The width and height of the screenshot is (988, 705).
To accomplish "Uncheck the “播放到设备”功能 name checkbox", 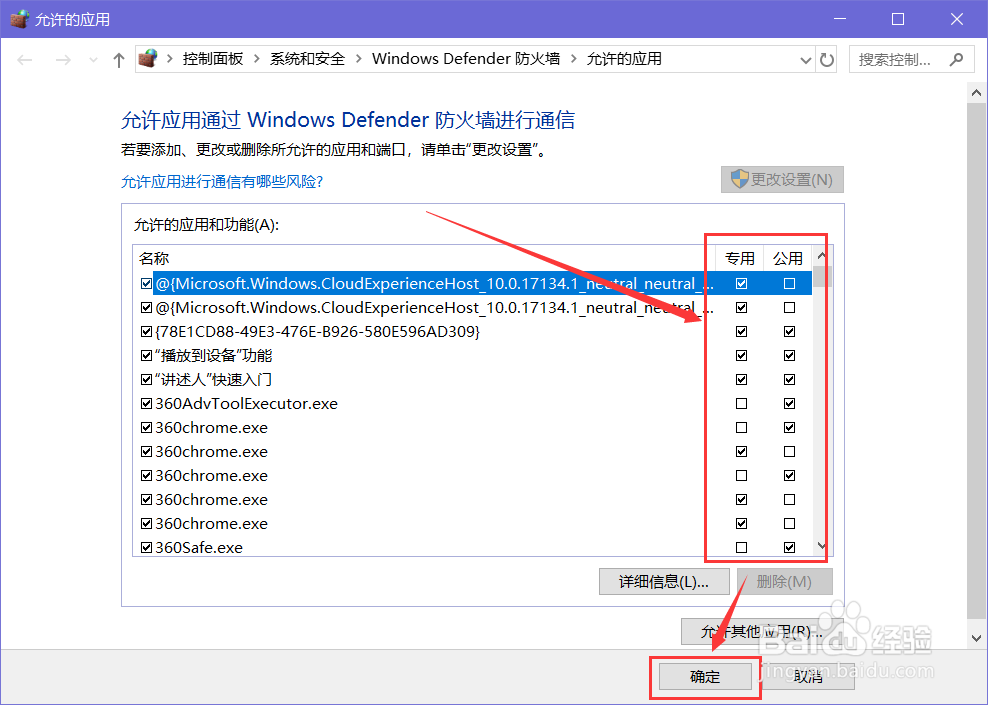I will (146, 355).
